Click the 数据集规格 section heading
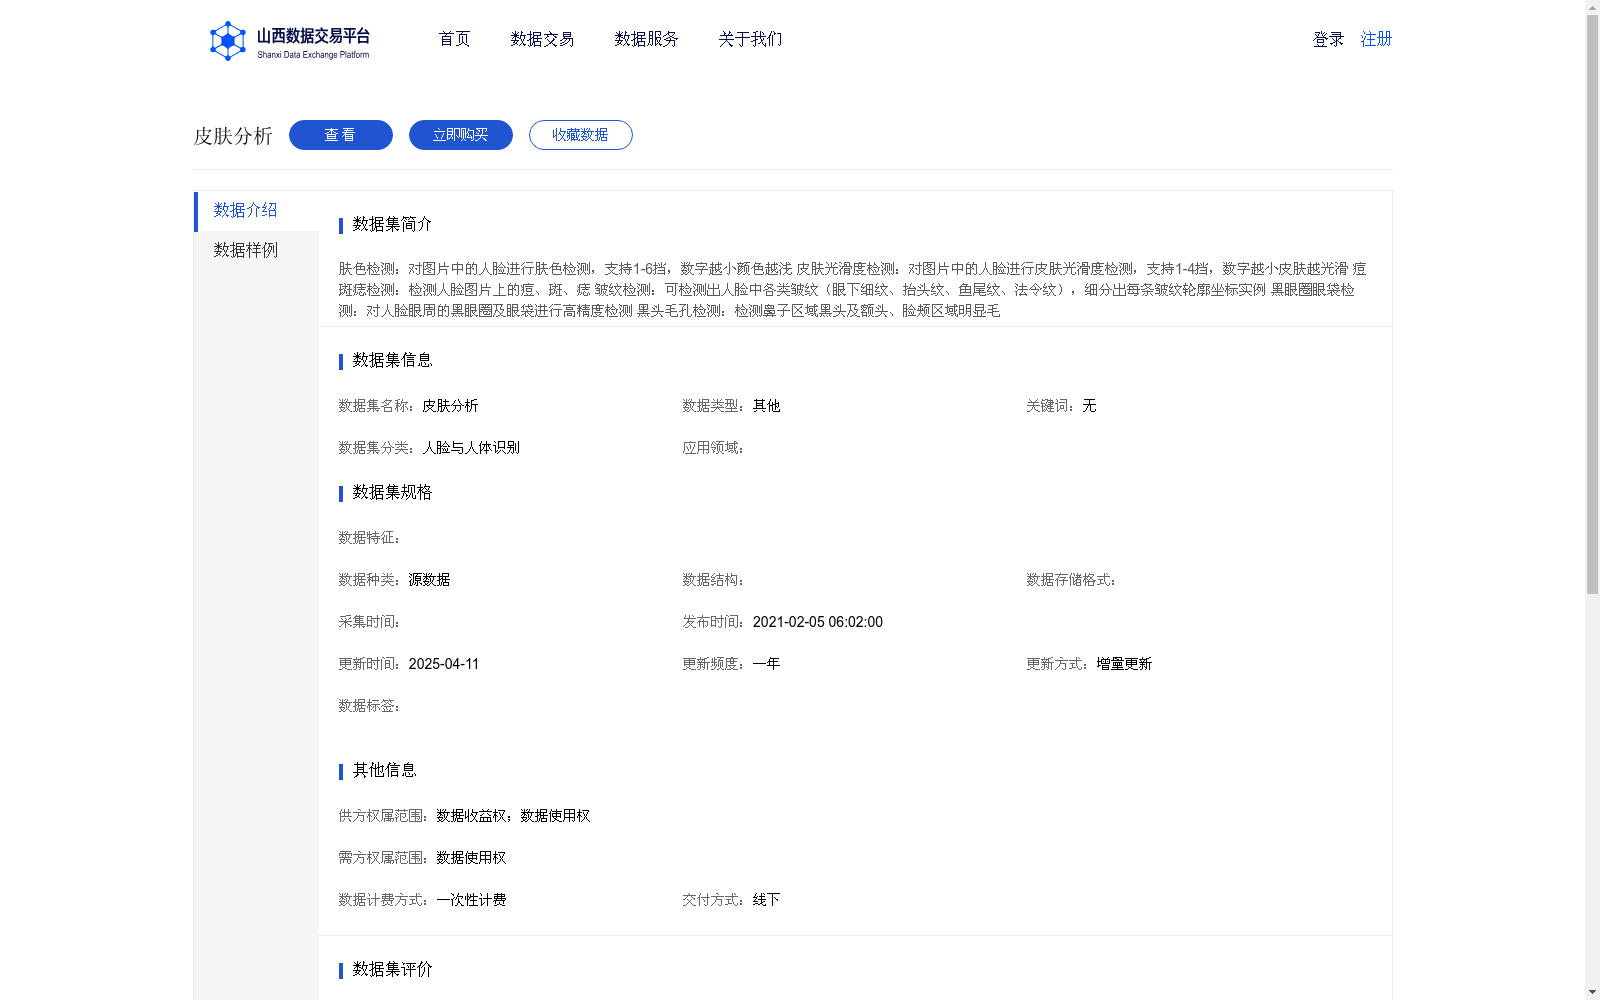This screenshot has width=1600, height=1000. click(392, 492)
